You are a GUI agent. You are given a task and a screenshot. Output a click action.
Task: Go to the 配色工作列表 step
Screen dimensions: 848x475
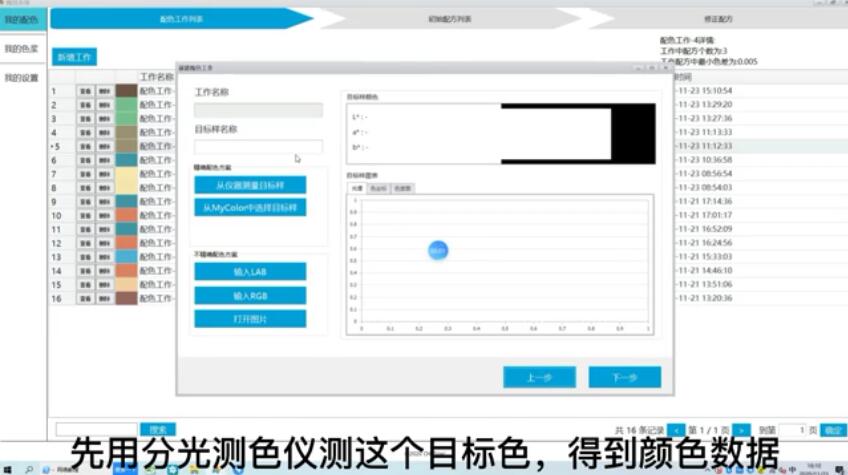[181, 19]
